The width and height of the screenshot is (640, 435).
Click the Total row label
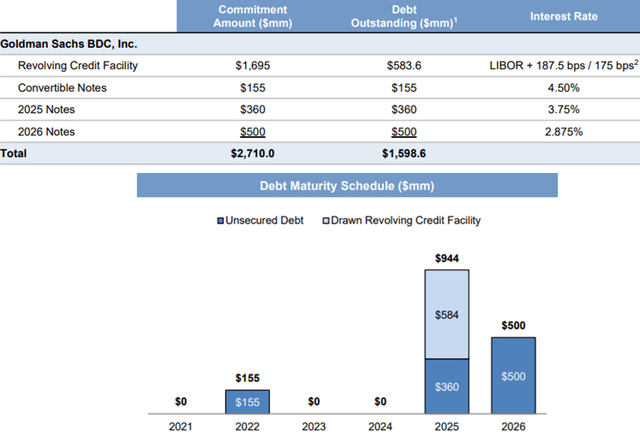[x=13, y=153]
